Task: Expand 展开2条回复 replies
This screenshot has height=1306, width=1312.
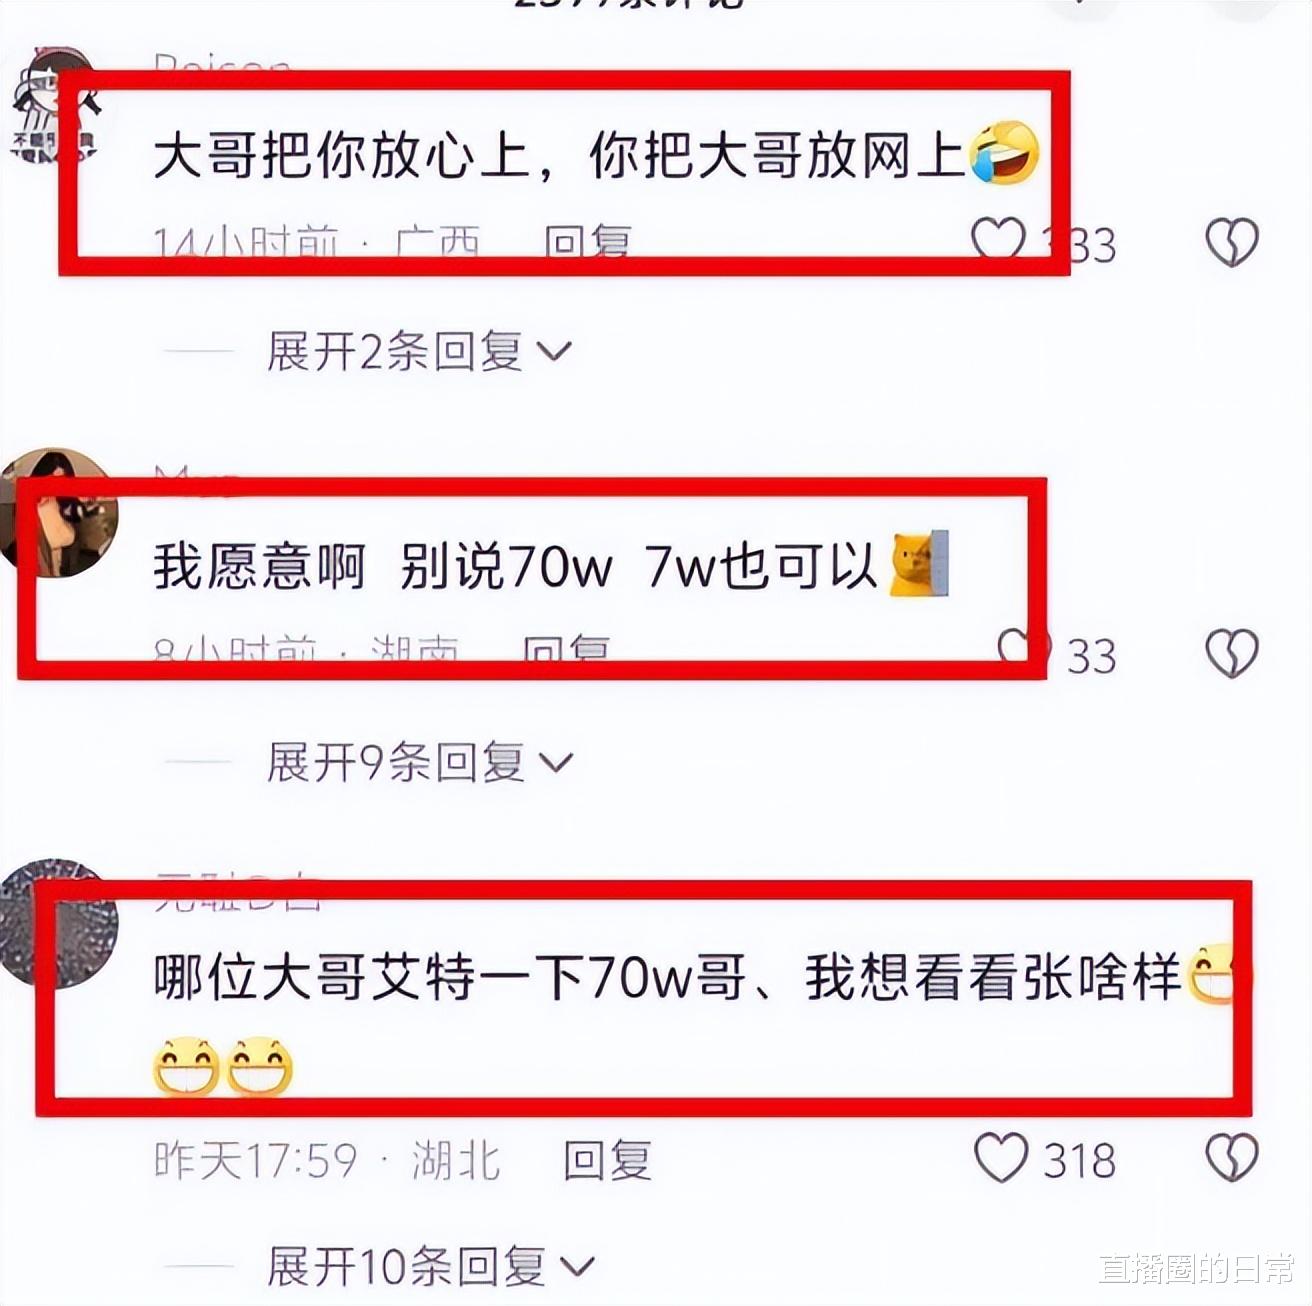Action: click(420, 352)
